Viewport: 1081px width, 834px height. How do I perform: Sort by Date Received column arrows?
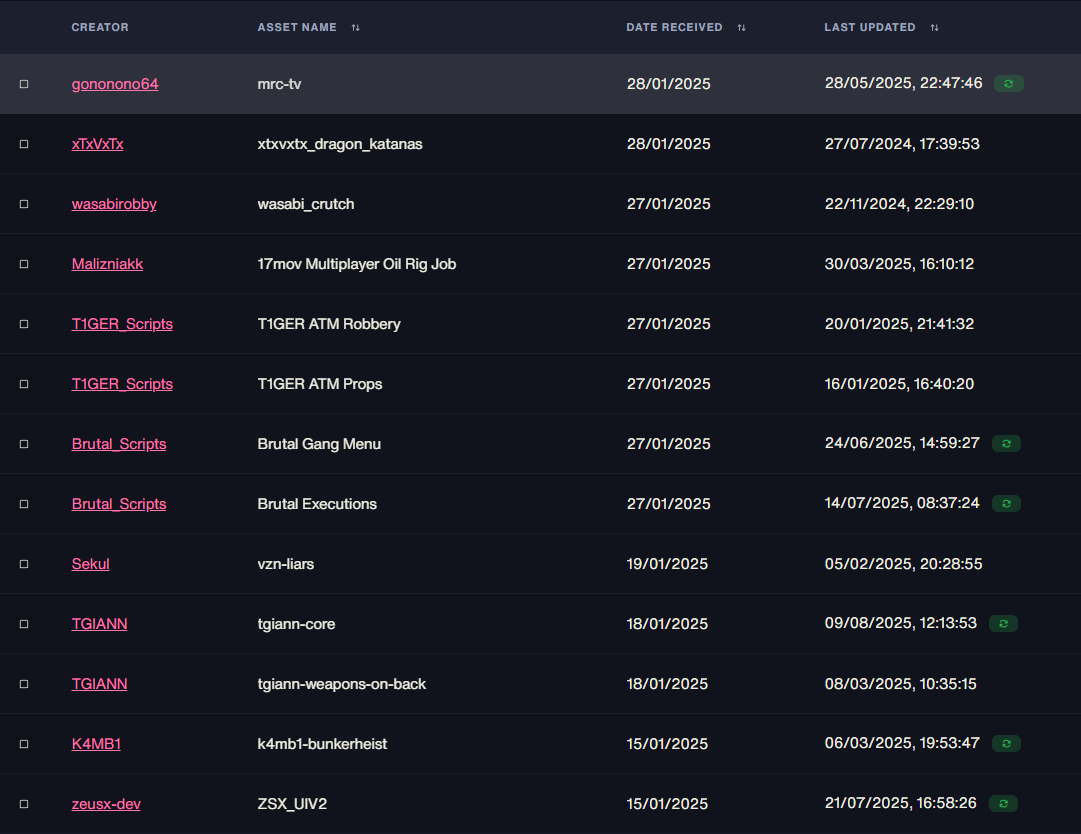click(x=742, y=28)
